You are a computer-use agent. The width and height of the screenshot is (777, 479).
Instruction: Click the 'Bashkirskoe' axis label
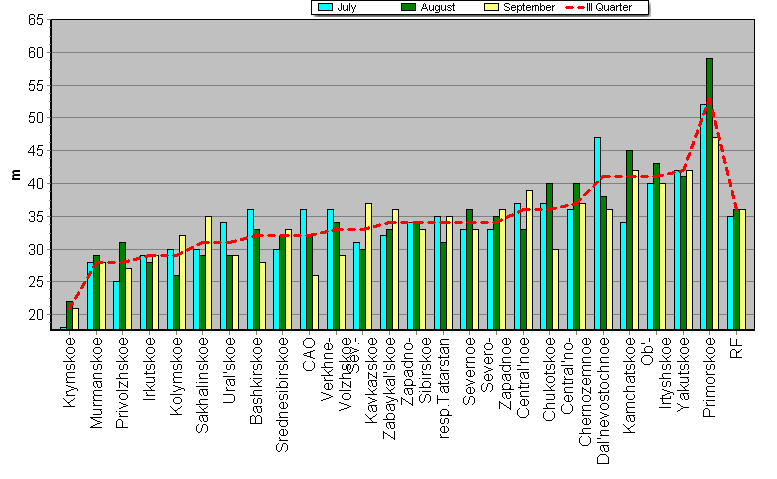(x=256, y=380)
